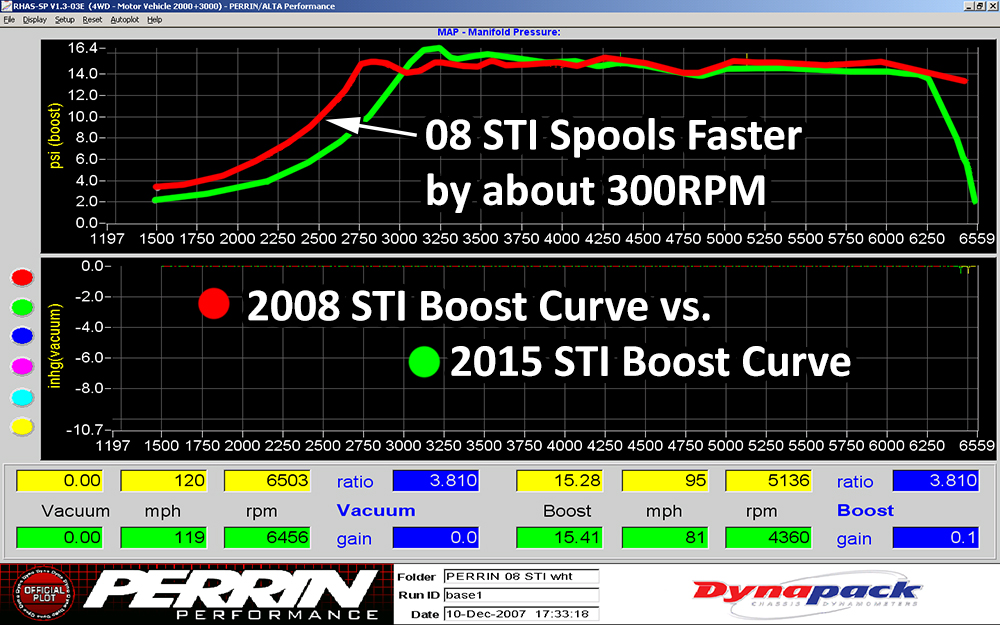
Task: Click the Official Plot badge
Action: pos(43,594)
